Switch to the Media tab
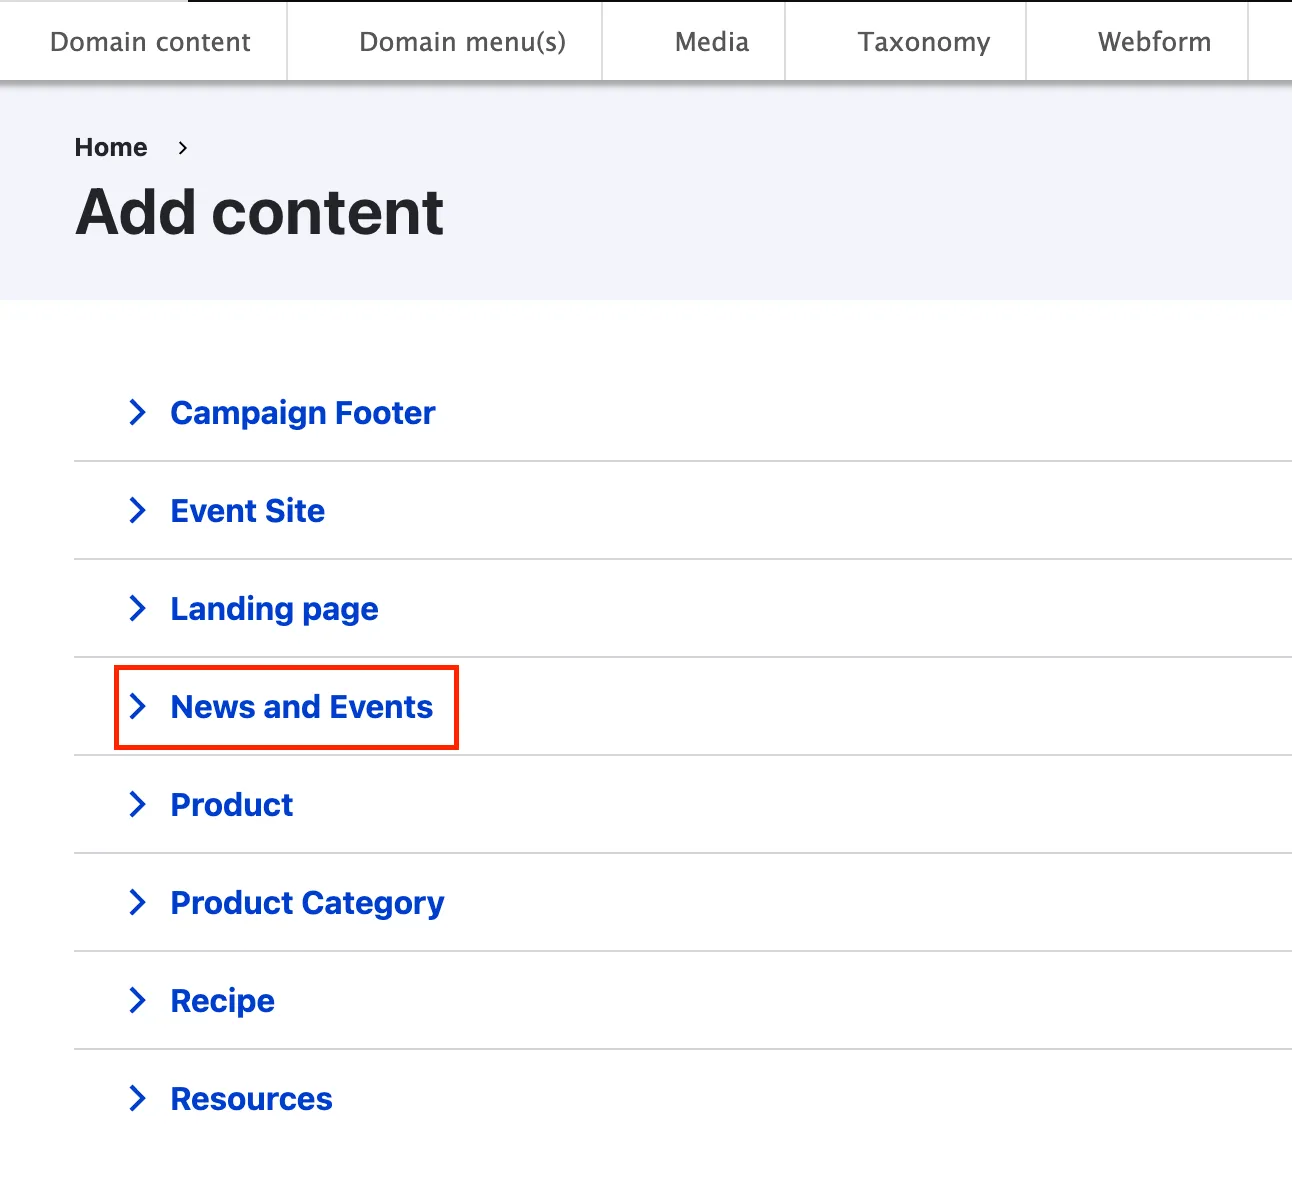Screen dimensions: 1292x1204 coord(712,42)
